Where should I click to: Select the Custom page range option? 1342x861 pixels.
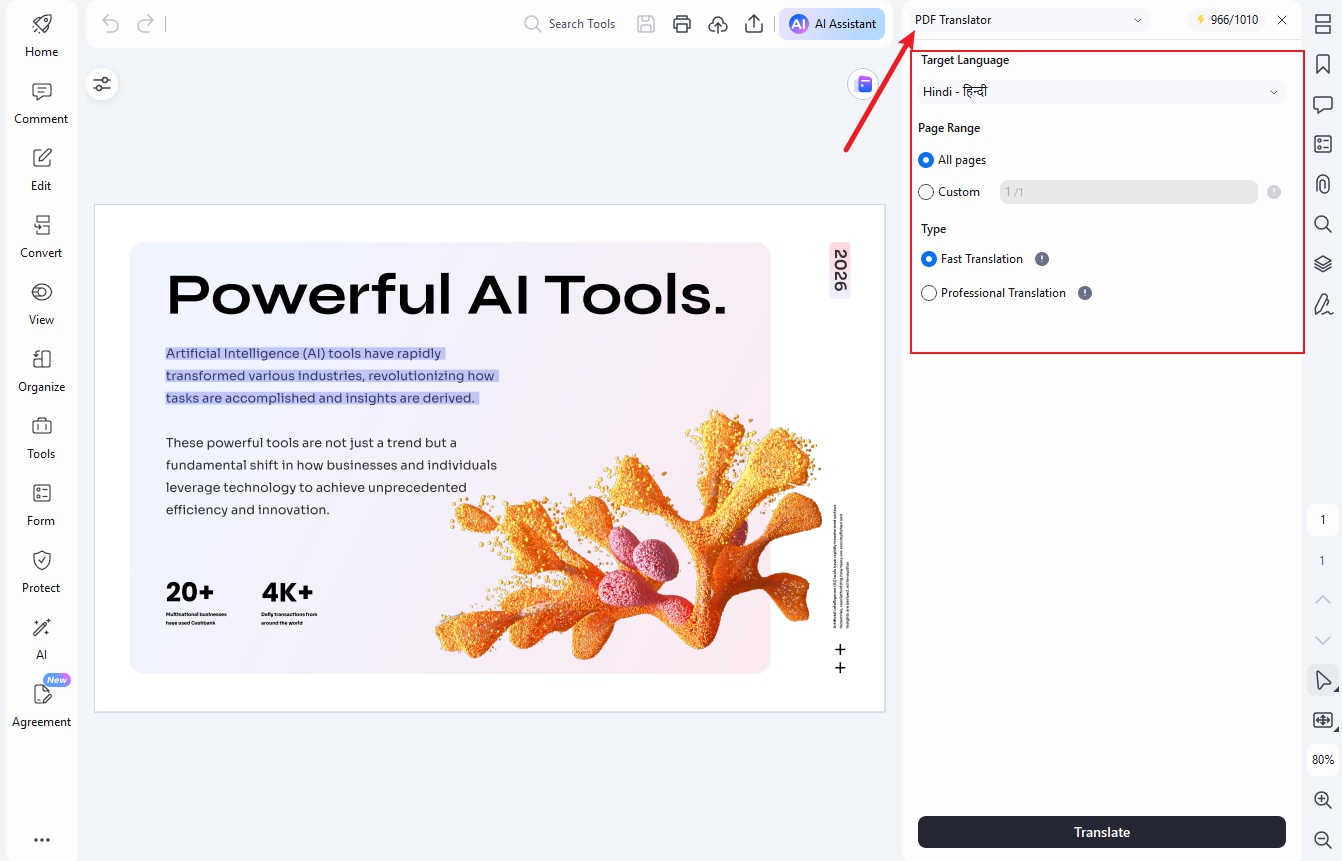[926, 192]
